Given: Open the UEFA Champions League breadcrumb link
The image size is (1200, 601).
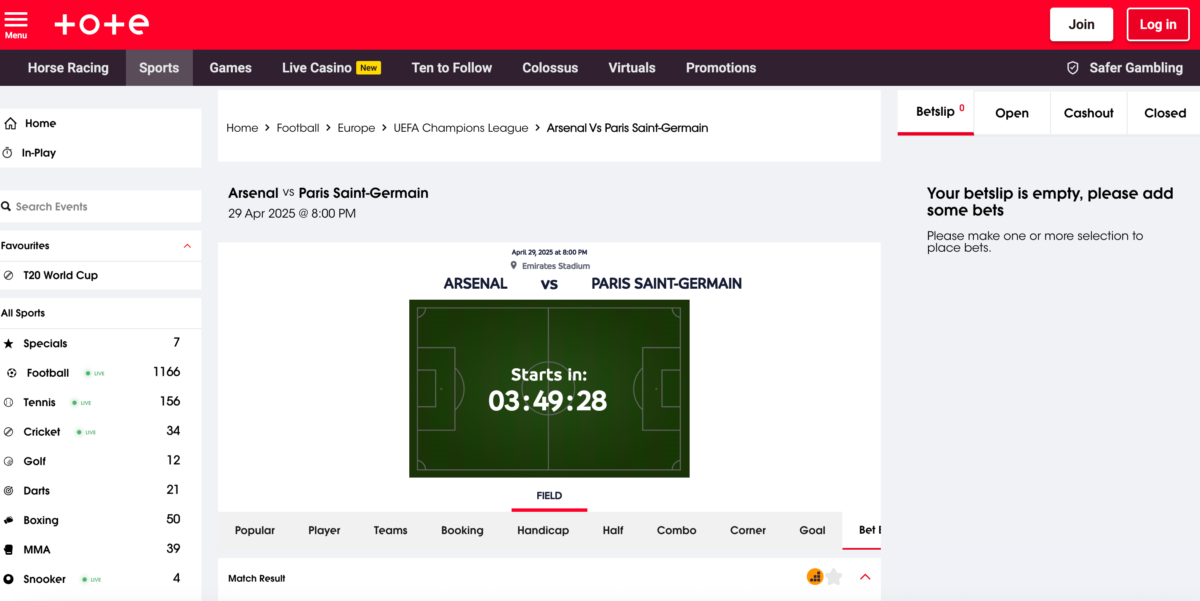Looking at the screenshot, I should tap(461, 128).
